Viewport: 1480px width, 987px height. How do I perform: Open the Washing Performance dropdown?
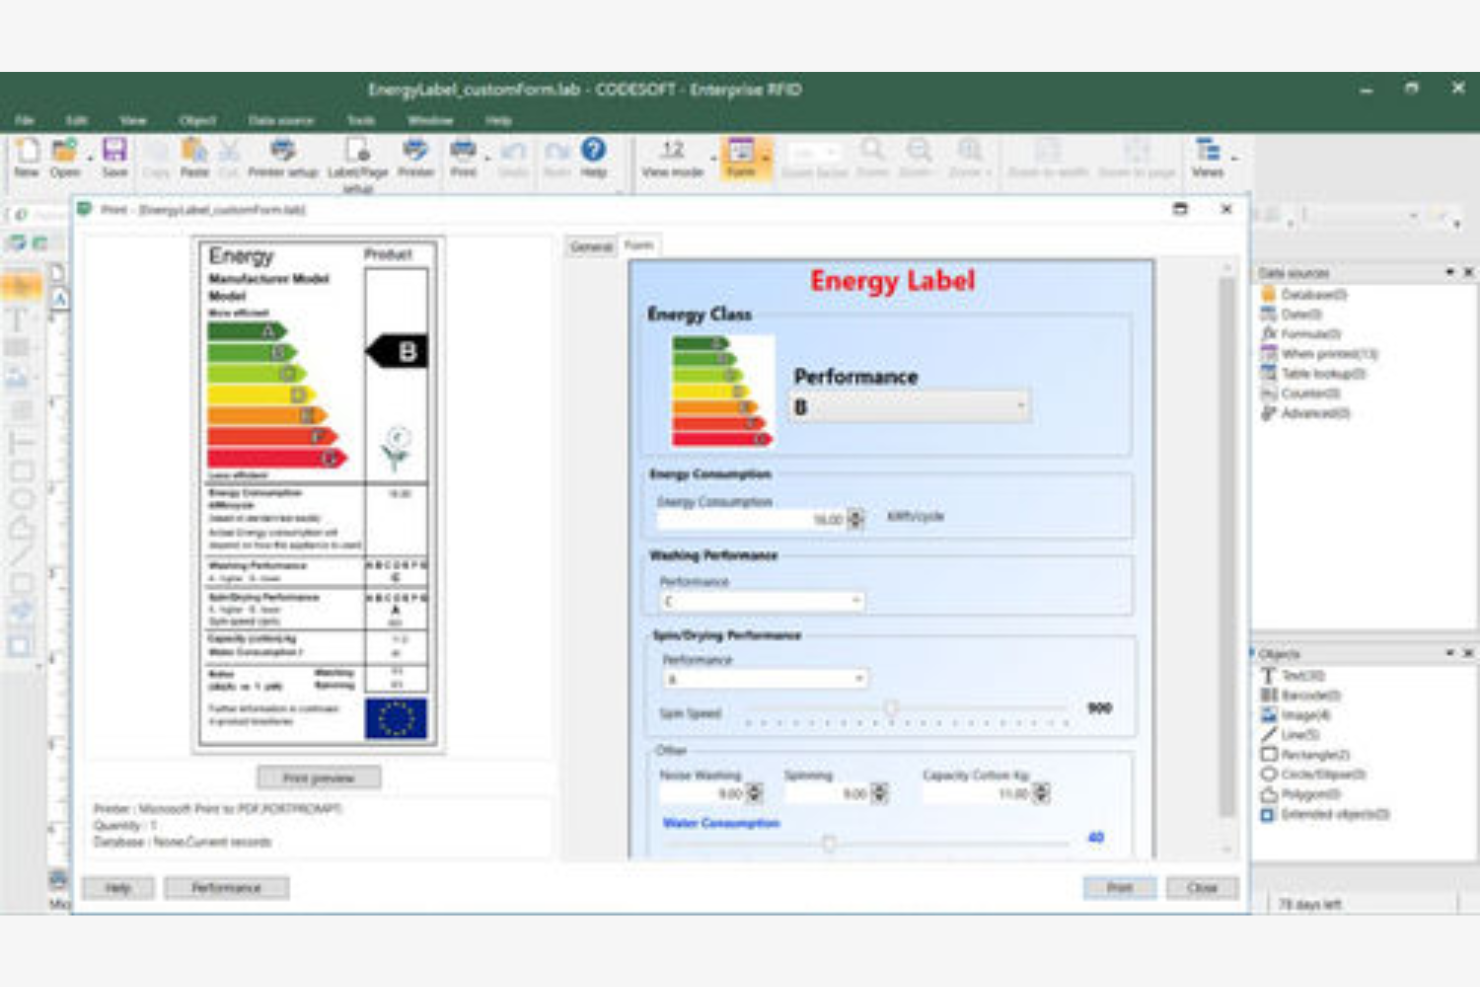pyautogui.click(x=762, y=601)
